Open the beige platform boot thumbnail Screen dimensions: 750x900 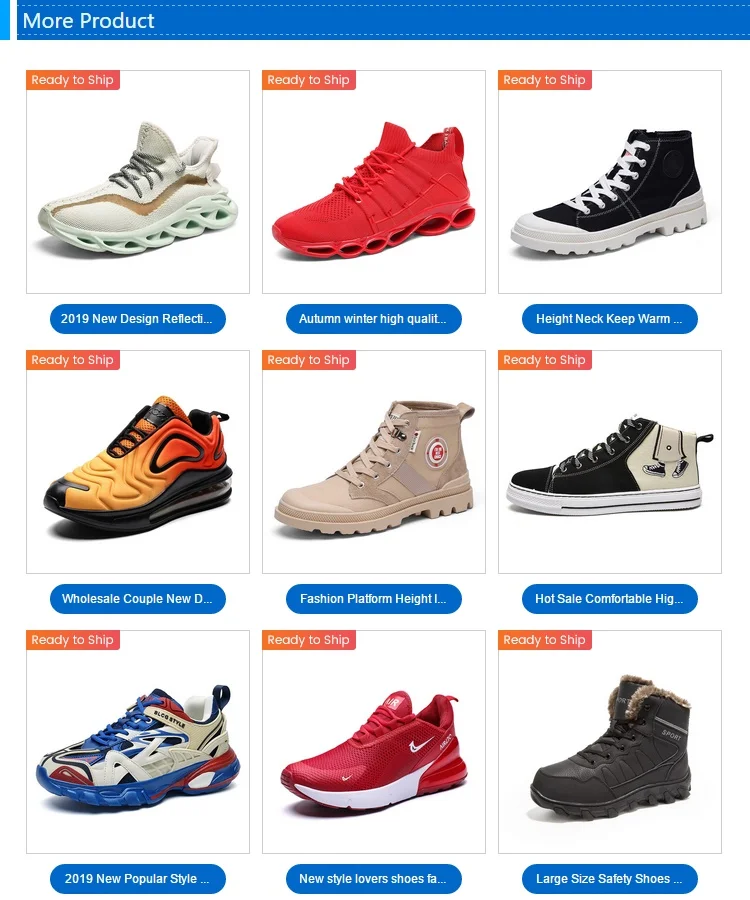click(x=374, y=462)
